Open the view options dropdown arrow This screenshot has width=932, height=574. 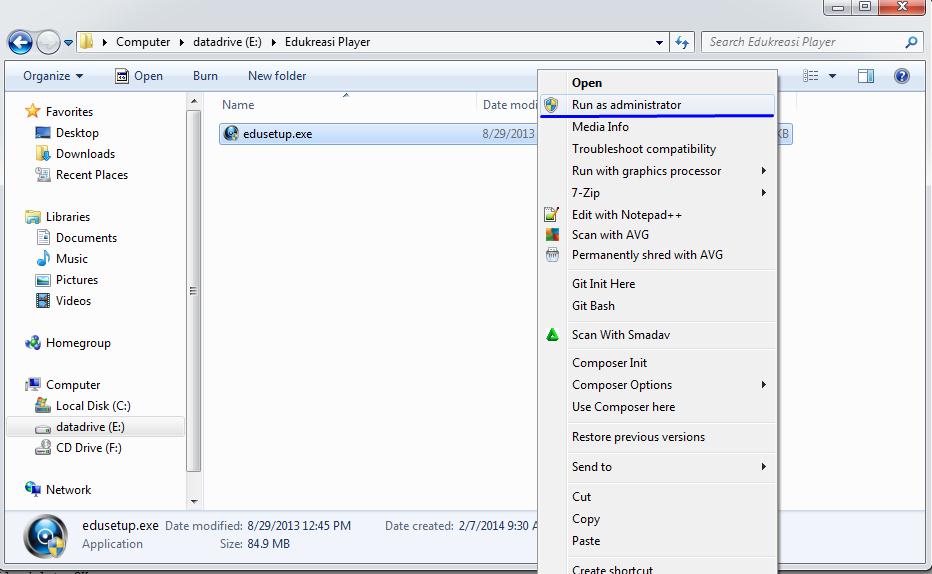click(832, 76)
